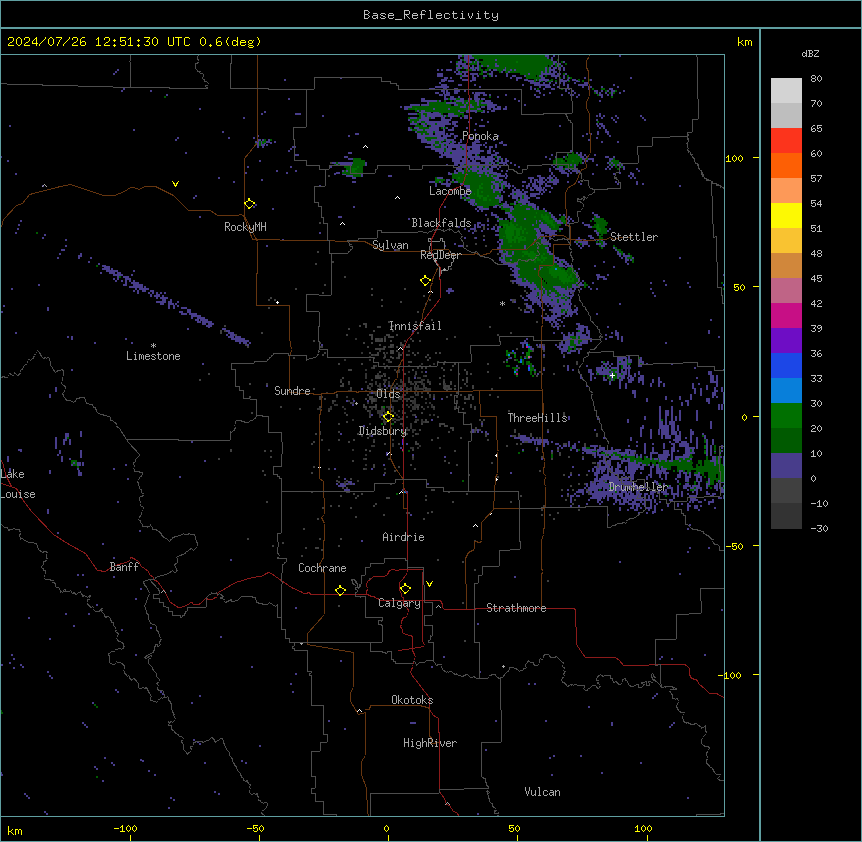Pick the red 65–60 dBZ legend swatch
Viewport: 862px width, 842px height.
click(x=786, y=140)
